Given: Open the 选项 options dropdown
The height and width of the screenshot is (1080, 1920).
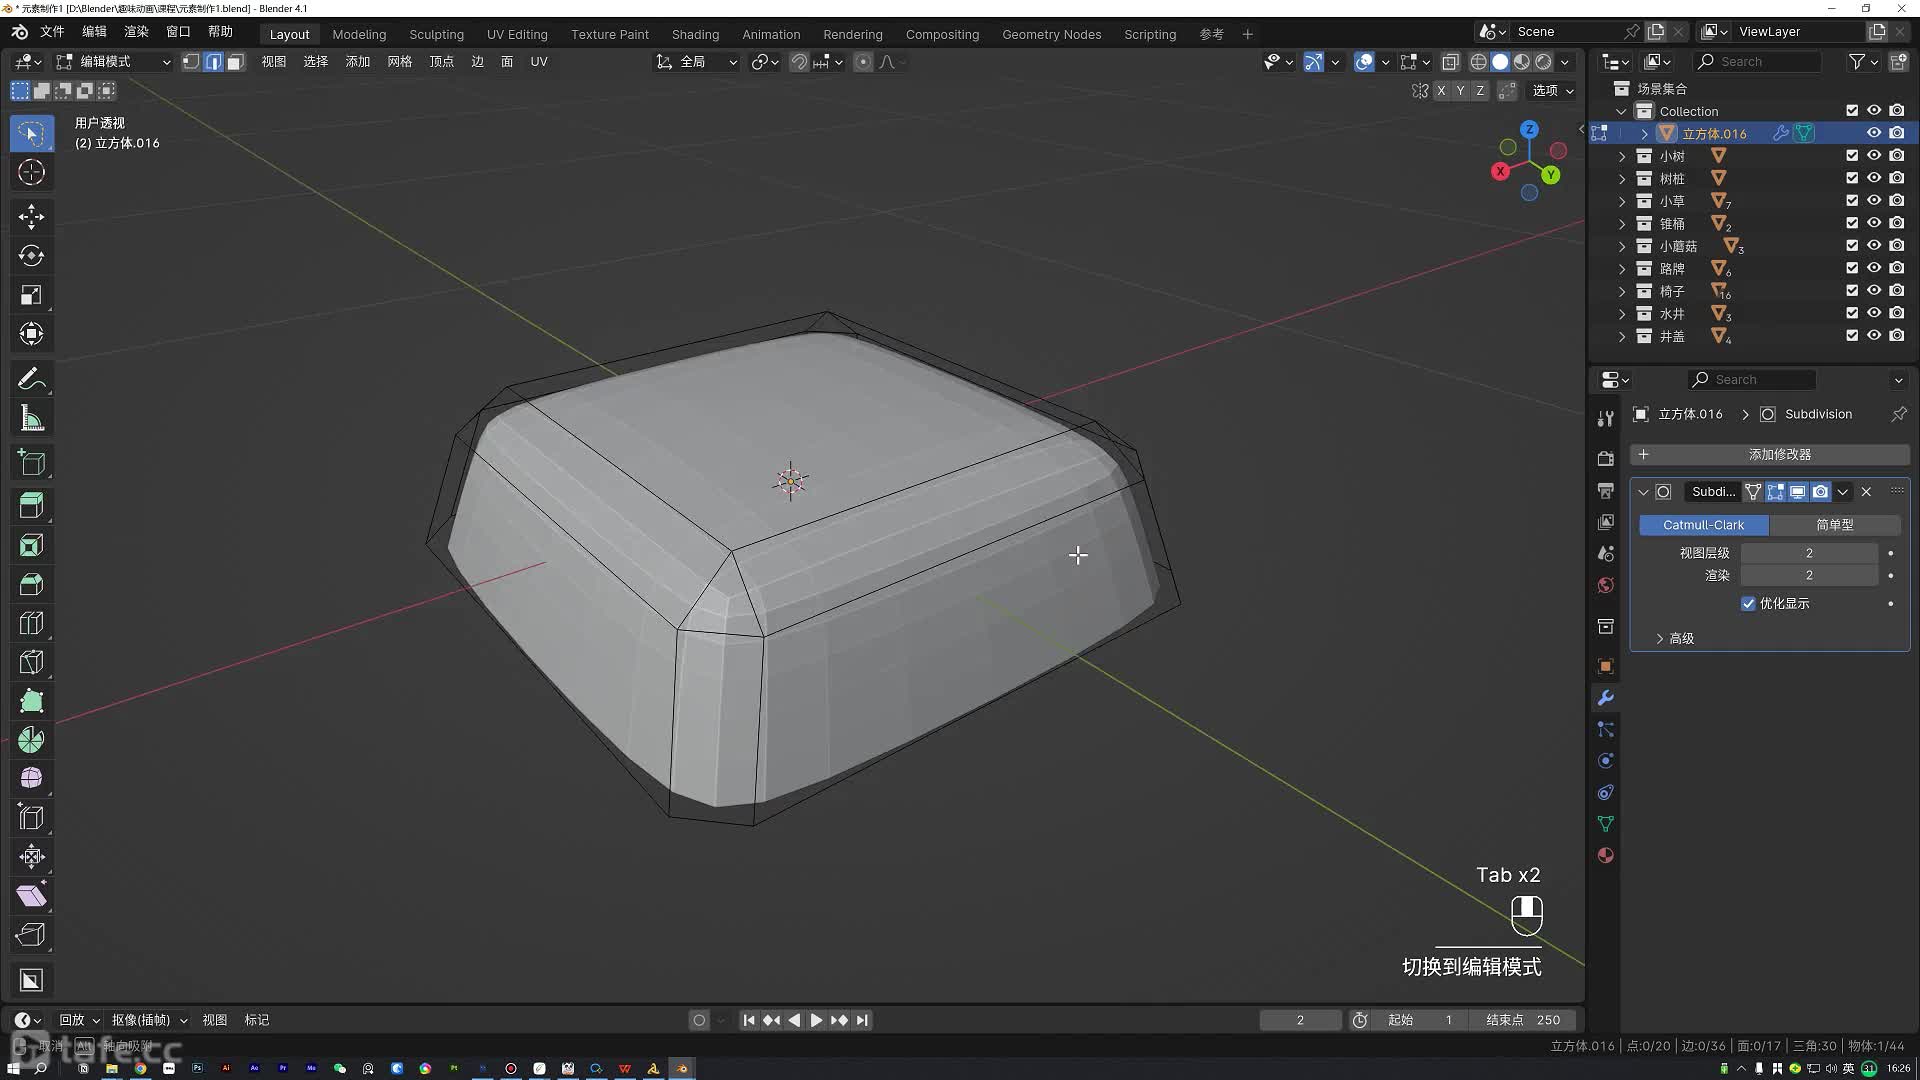Looking at the screenshot, I should [1553, 90].
